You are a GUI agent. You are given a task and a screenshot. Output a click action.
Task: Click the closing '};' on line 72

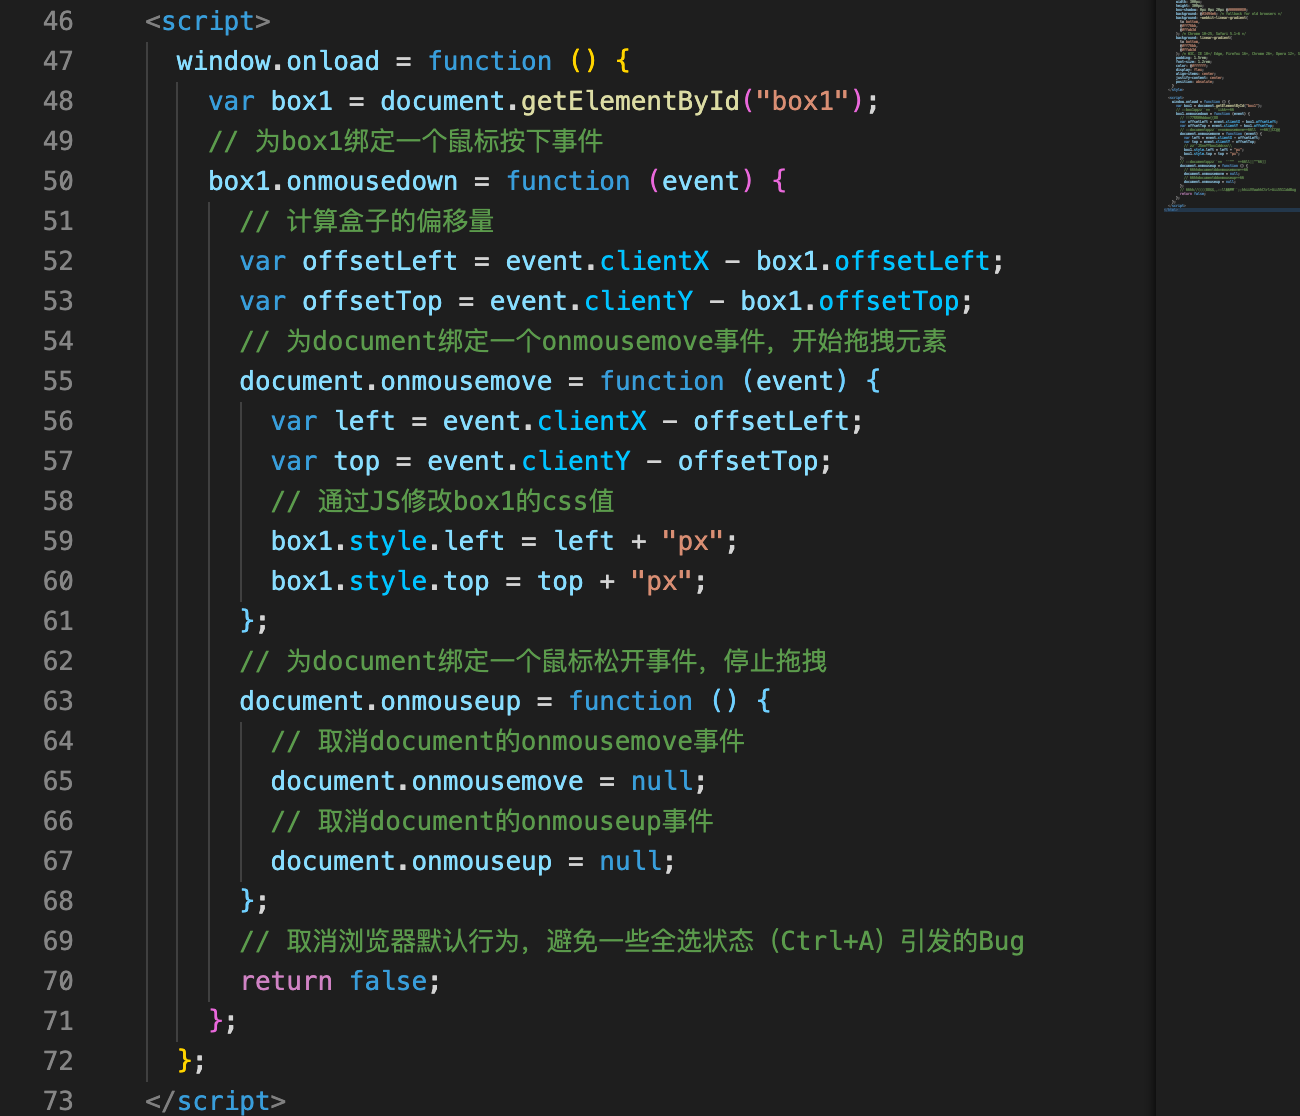click(x=191, y=1061)
